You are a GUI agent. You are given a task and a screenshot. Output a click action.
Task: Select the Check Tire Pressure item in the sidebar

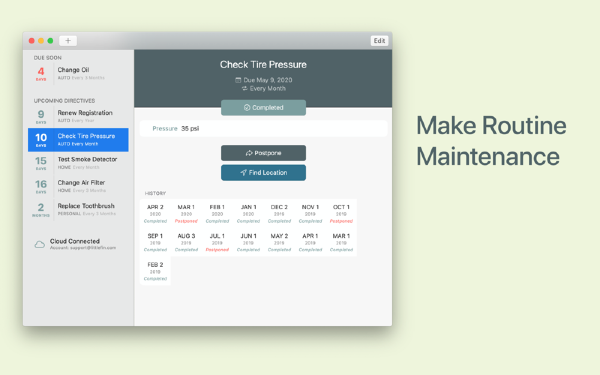click(78, 140)
